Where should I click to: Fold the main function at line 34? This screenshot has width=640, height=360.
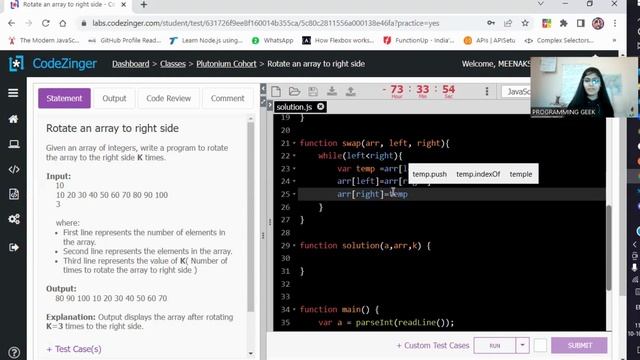coord(294,310)
